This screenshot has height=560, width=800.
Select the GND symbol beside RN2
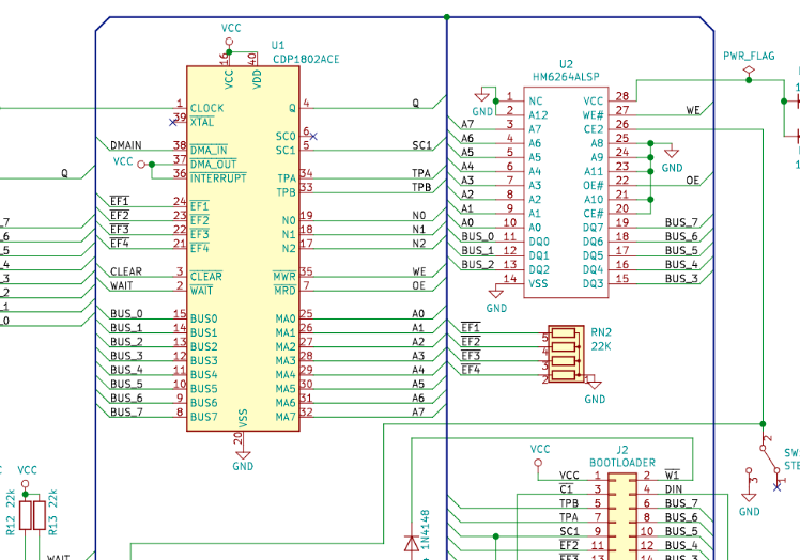point(594,388)
